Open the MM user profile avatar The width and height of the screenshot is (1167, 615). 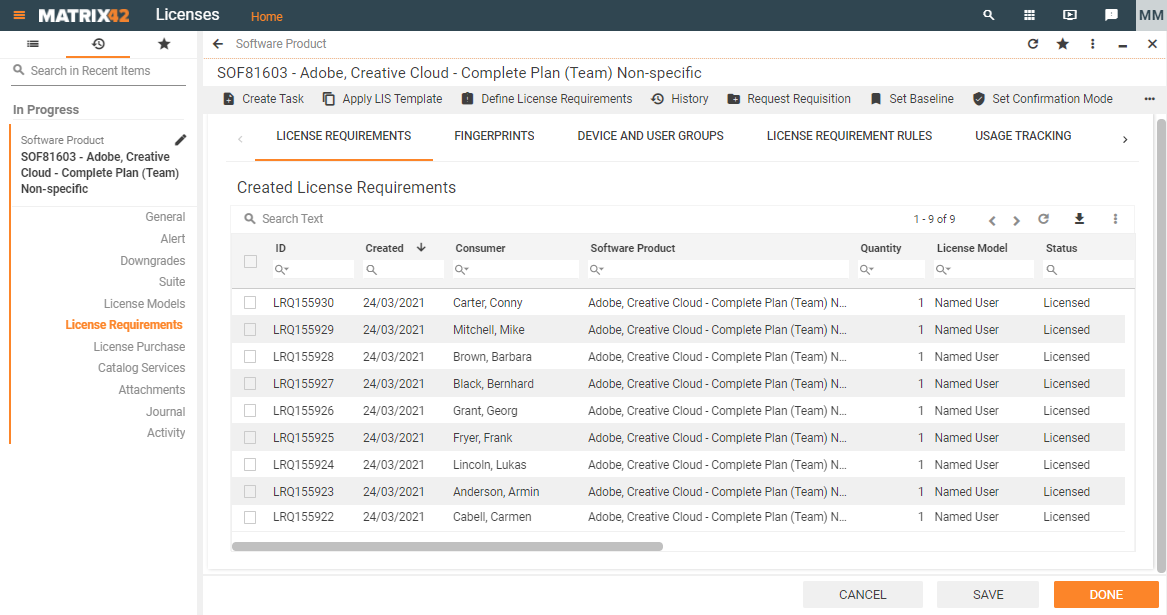pyautogui.click(x=1151, y=16)
